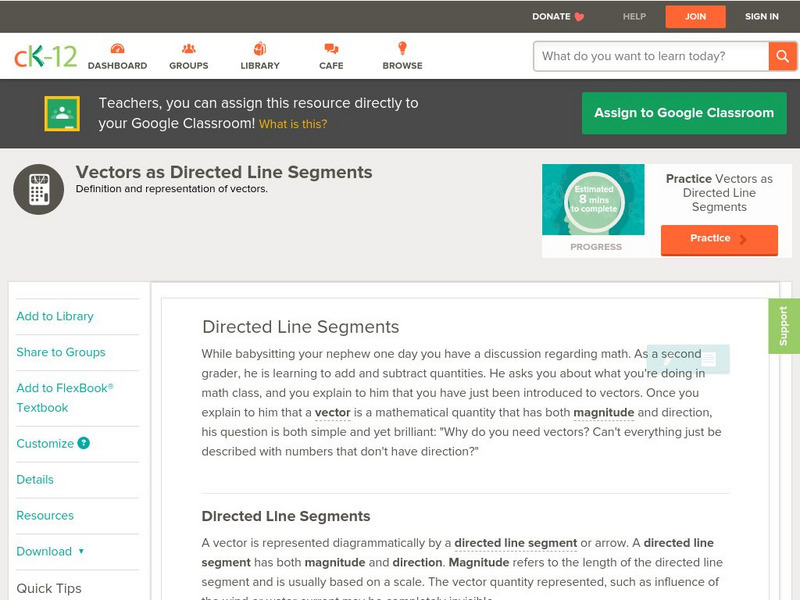The width and height of the screenshot is (800, 600).
Task: Switch to Sign In
Action: (761, 16)
